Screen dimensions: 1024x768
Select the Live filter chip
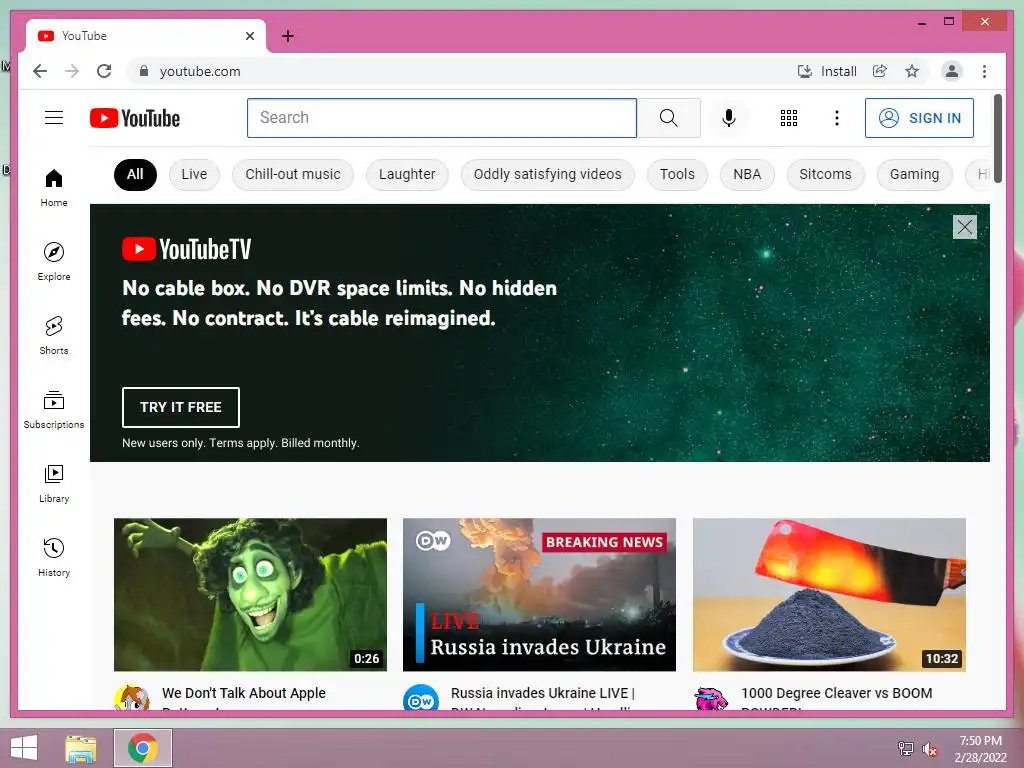(x=194, y=174)
